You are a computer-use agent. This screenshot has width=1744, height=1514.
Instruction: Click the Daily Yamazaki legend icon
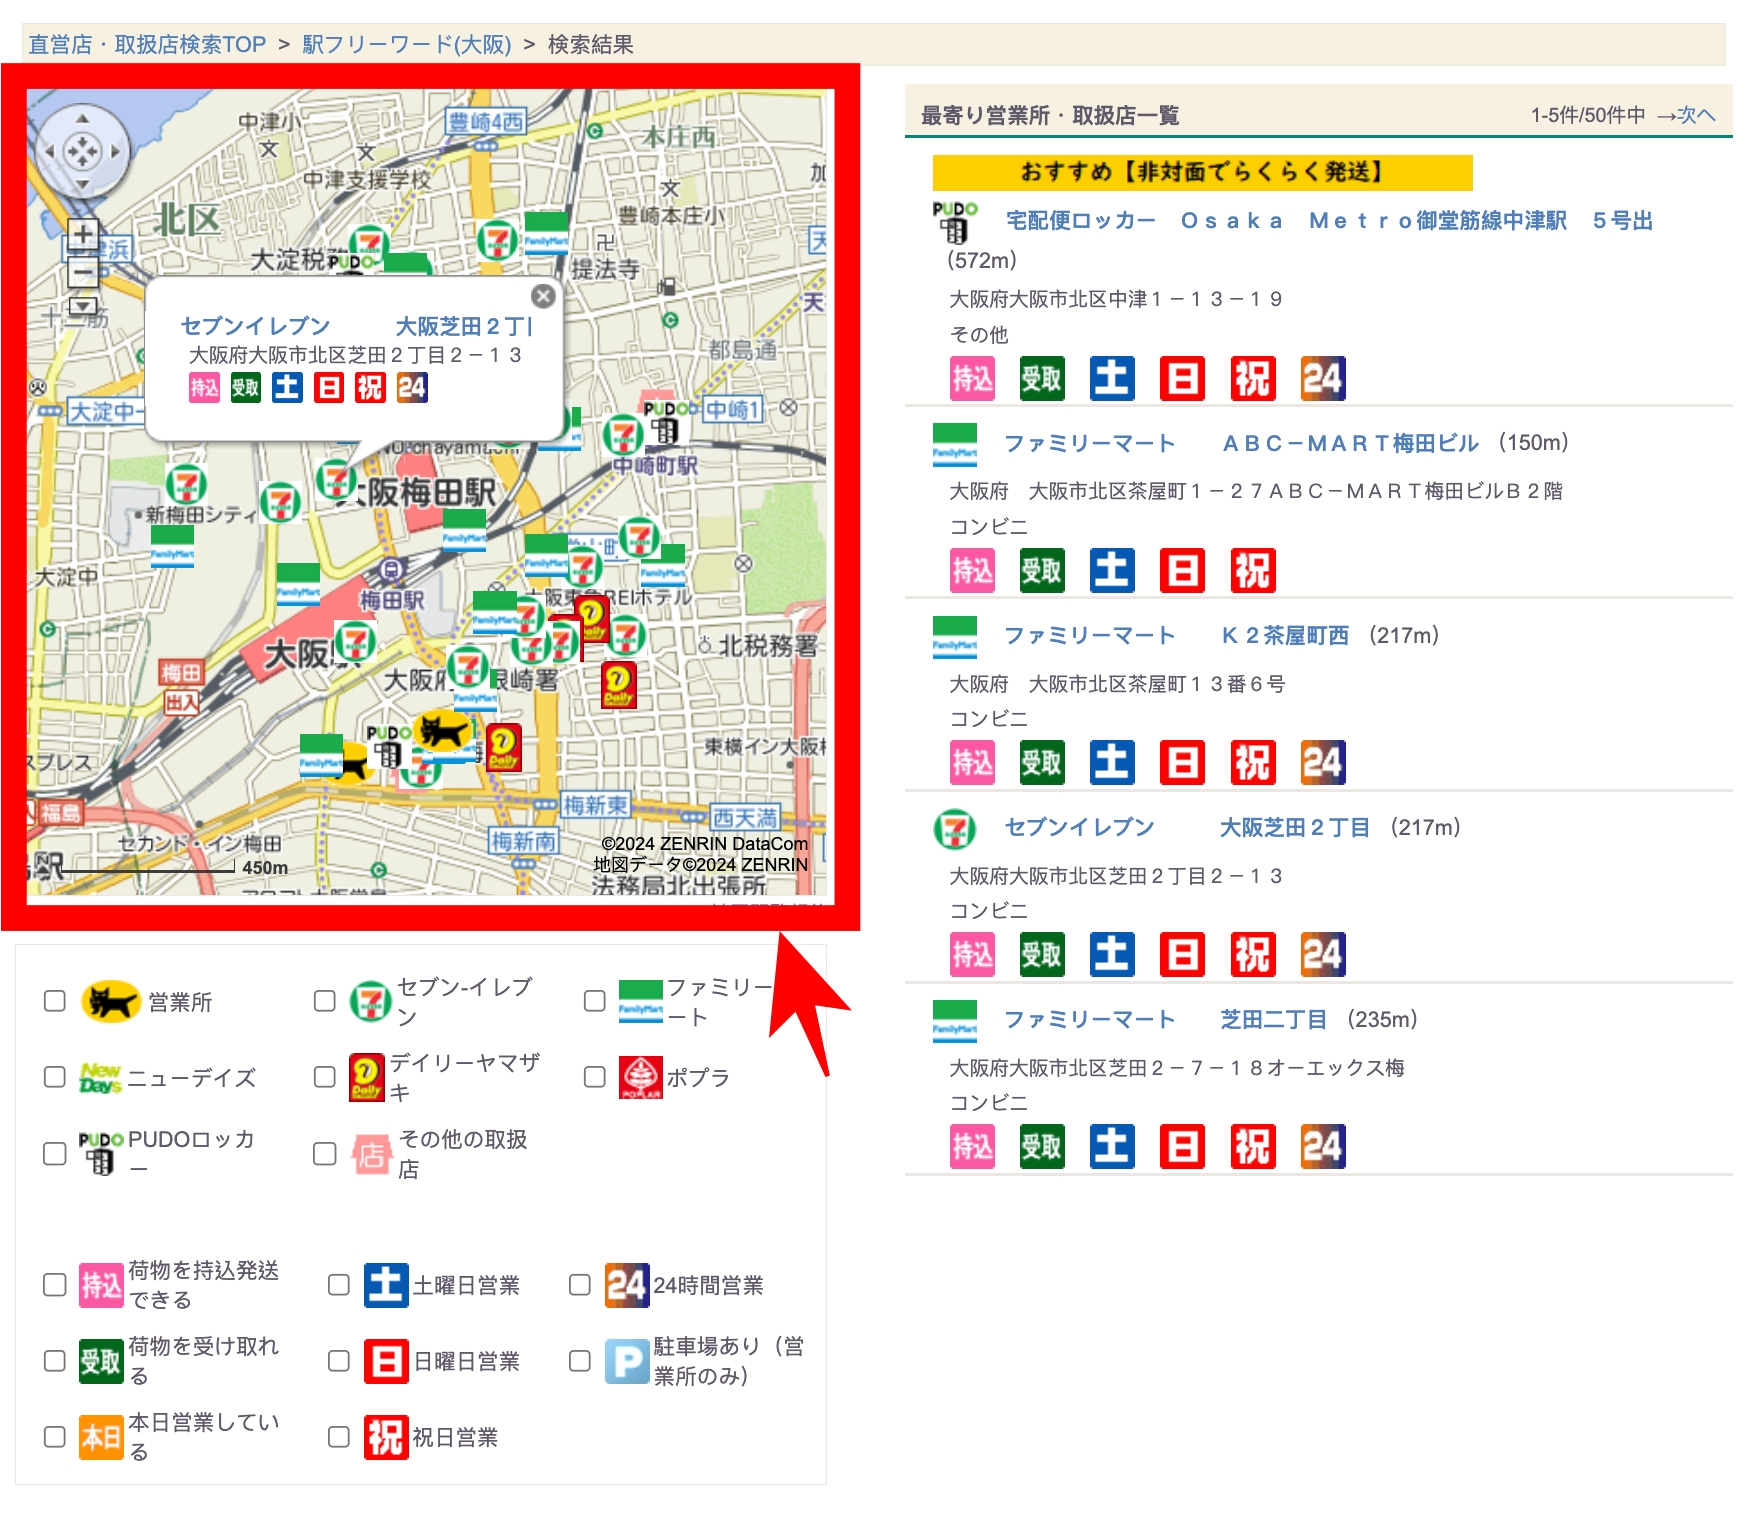[366, 1077]
